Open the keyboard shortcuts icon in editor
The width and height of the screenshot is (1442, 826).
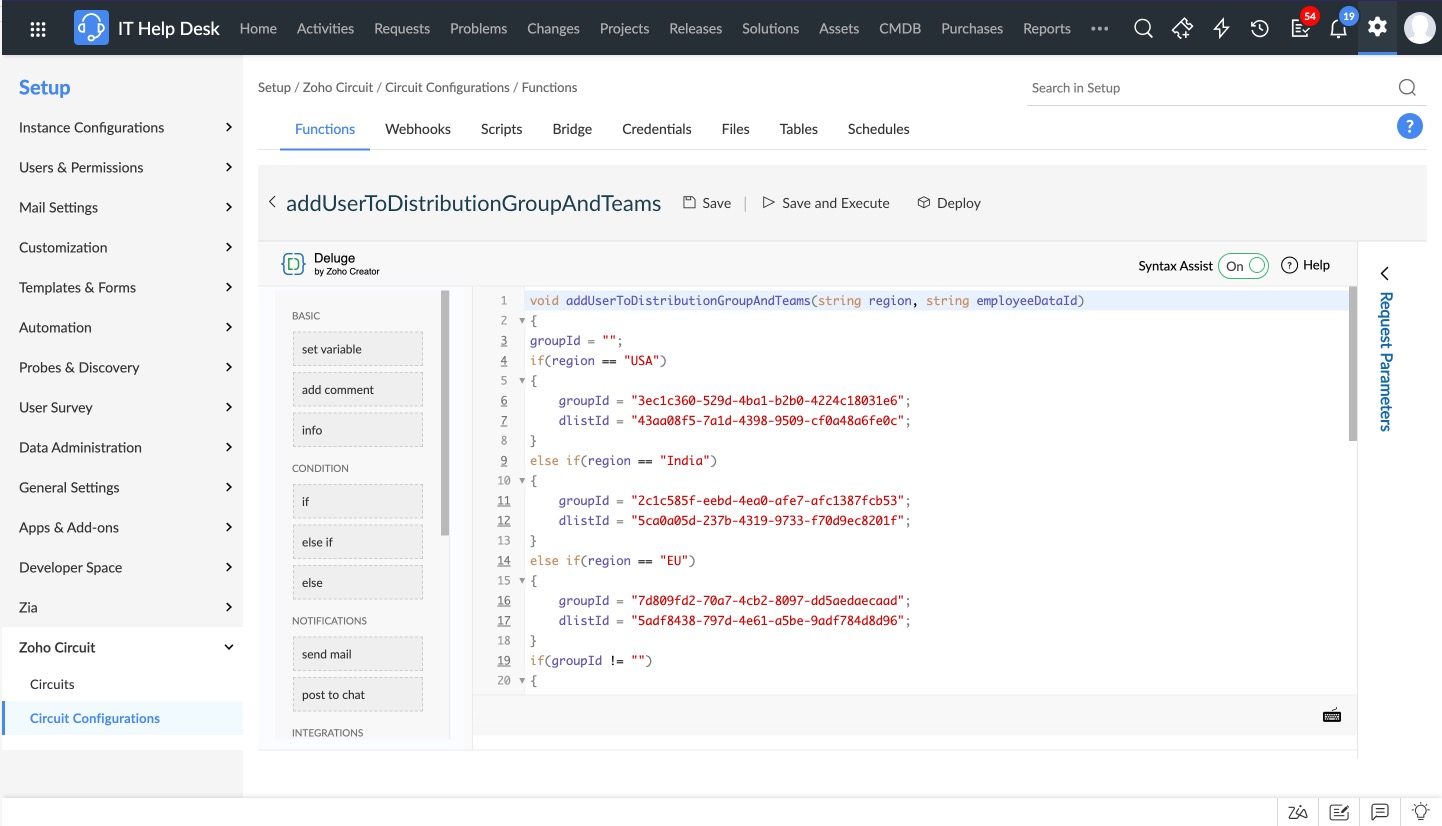(1331, 715)
